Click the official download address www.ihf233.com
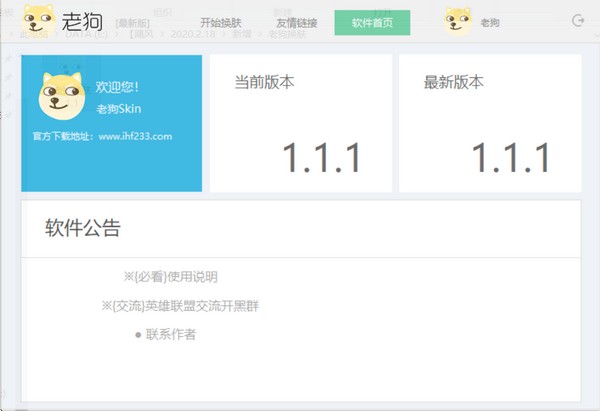Viewport: 600px width, 411px height. tap(135, 136)
